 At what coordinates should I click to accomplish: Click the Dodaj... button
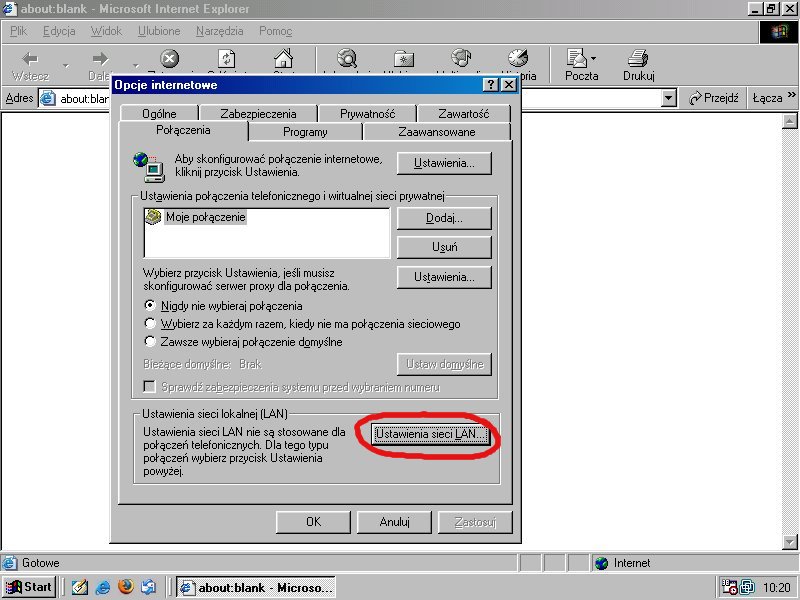point(444,218)
